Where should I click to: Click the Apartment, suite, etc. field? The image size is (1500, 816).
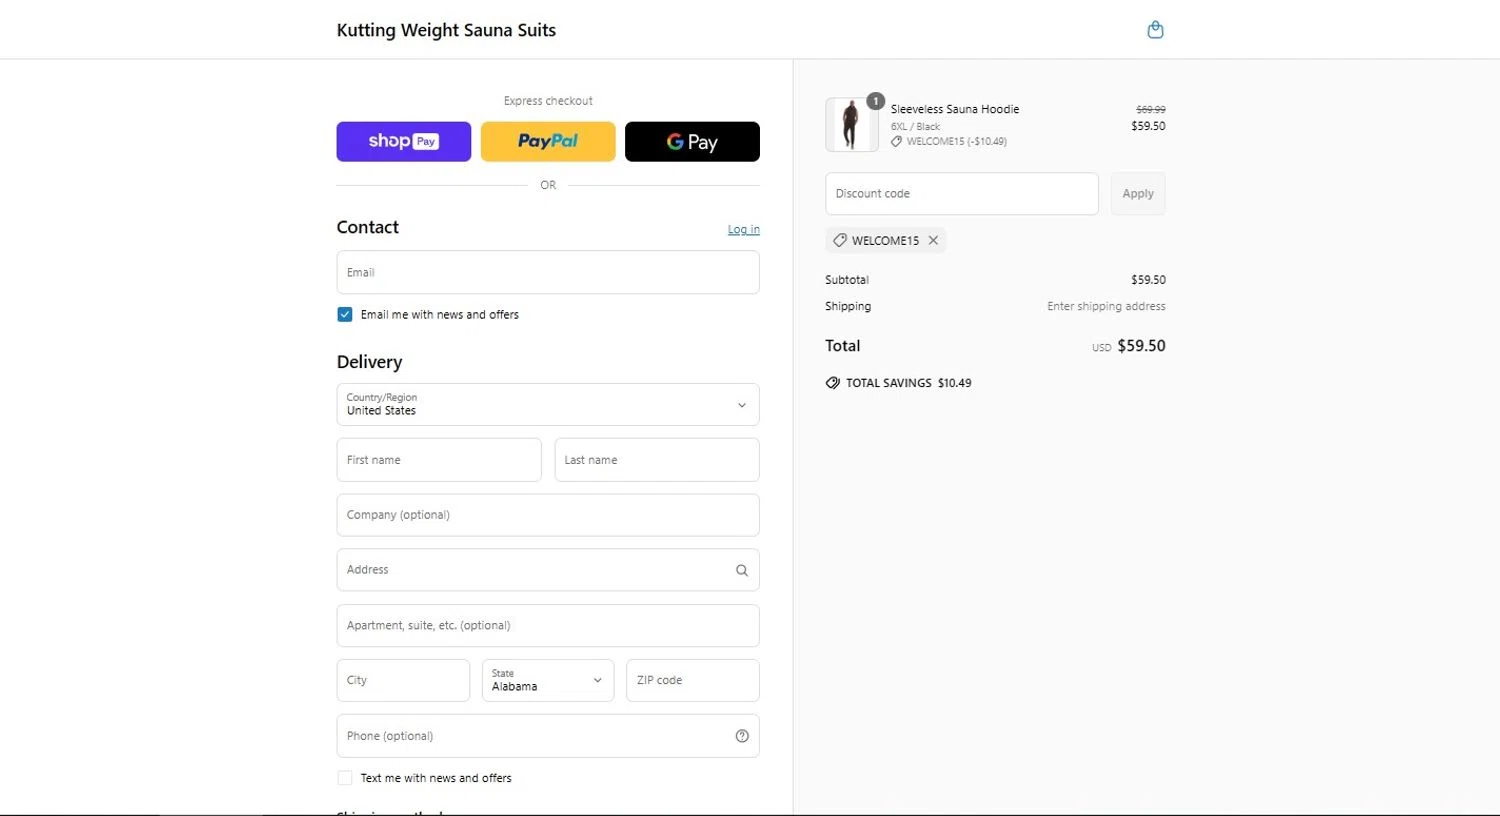click(548, 625)
